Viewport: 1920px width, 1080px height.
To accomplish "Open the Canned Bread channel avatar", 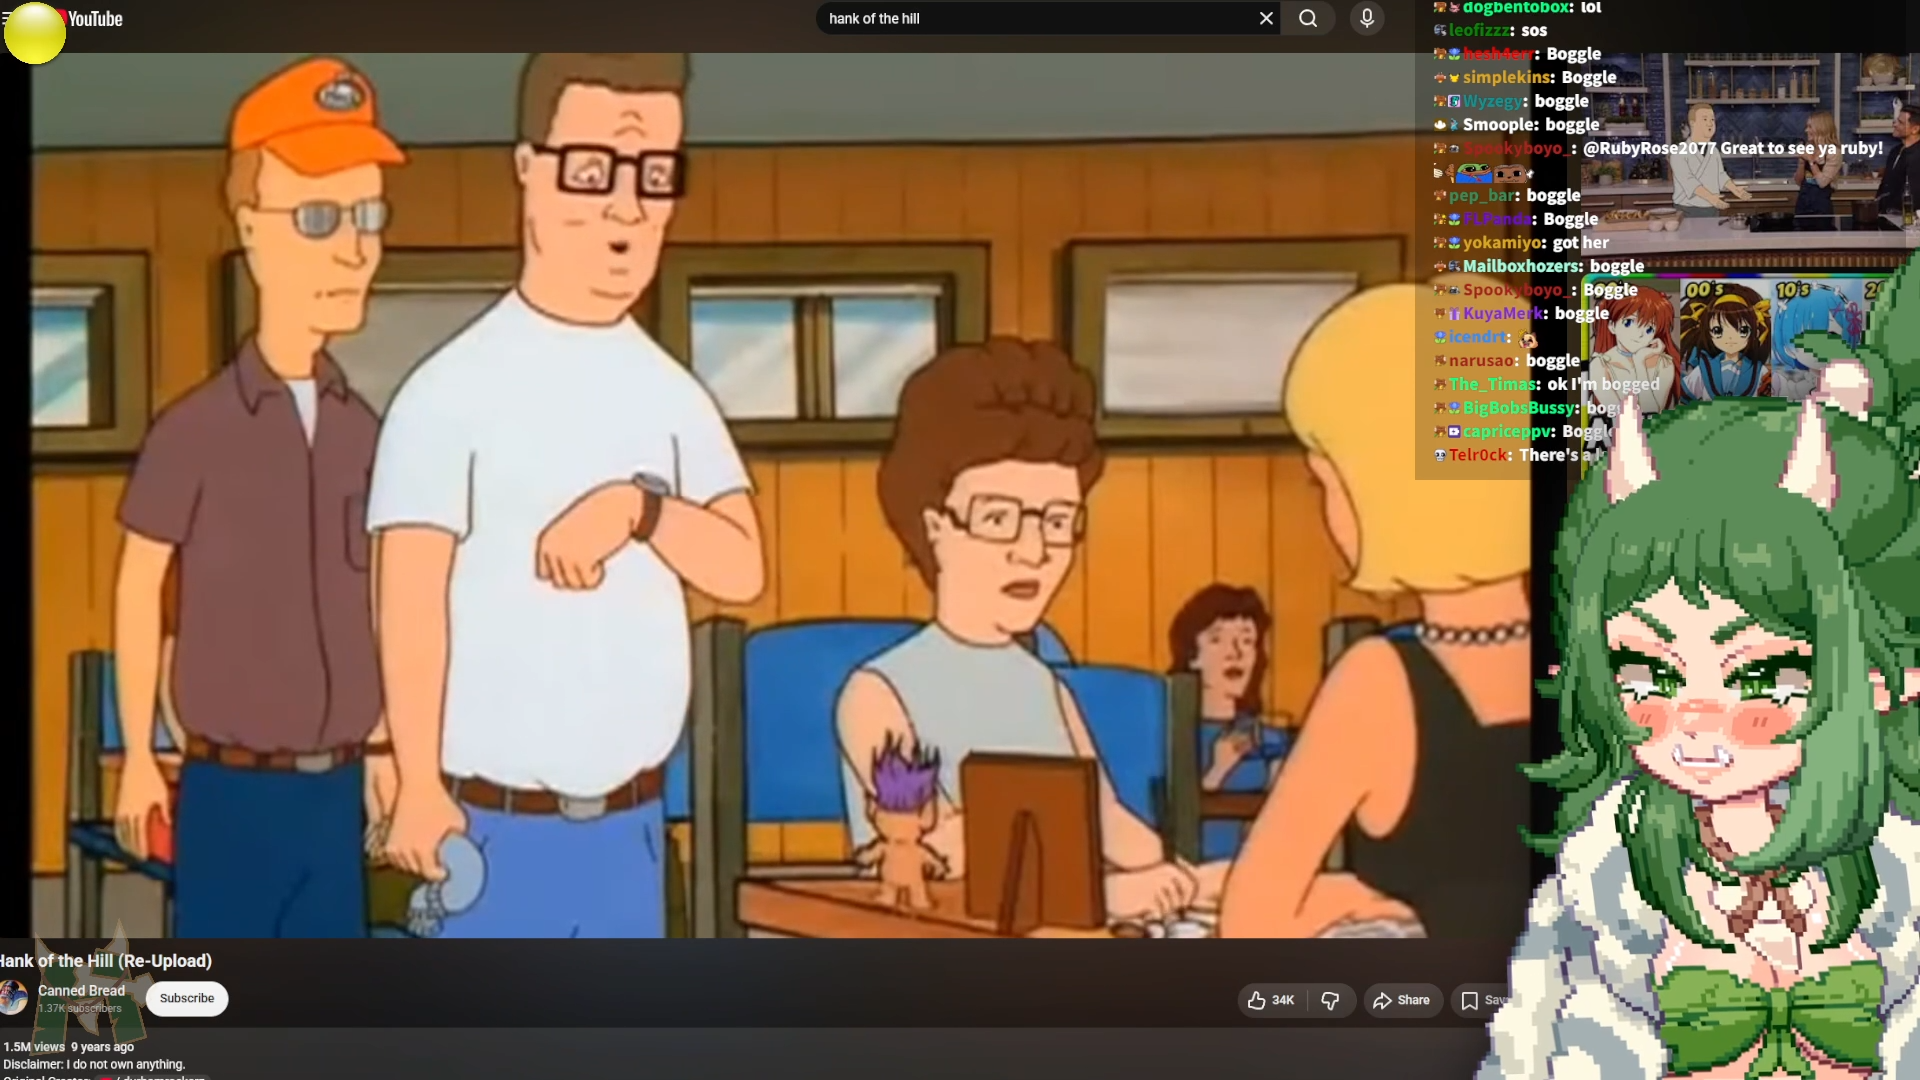I will pos(14,998).
